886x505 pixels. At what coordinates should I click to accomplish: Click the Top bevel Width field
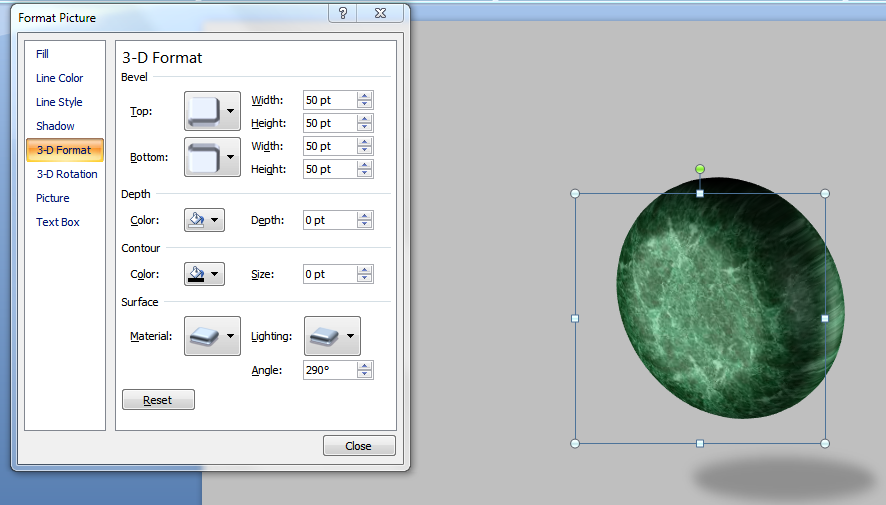tap(330, 100)
